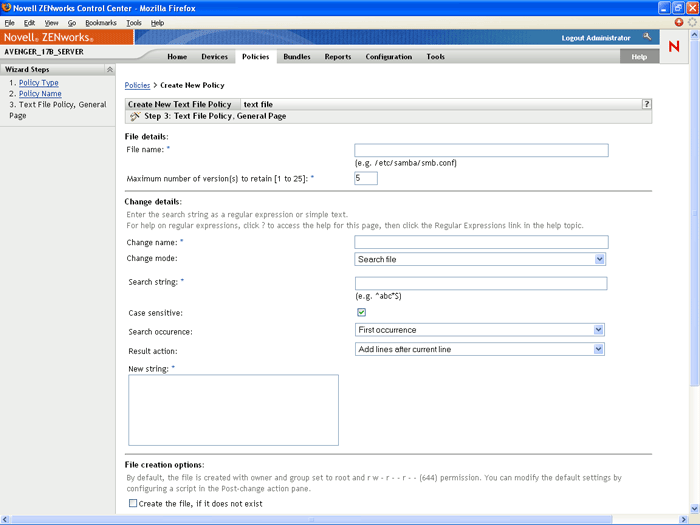The height and width of the screenshot is (525, 700).
Task: Collapse the Wizard Steps panel
Action: point(109,70)
